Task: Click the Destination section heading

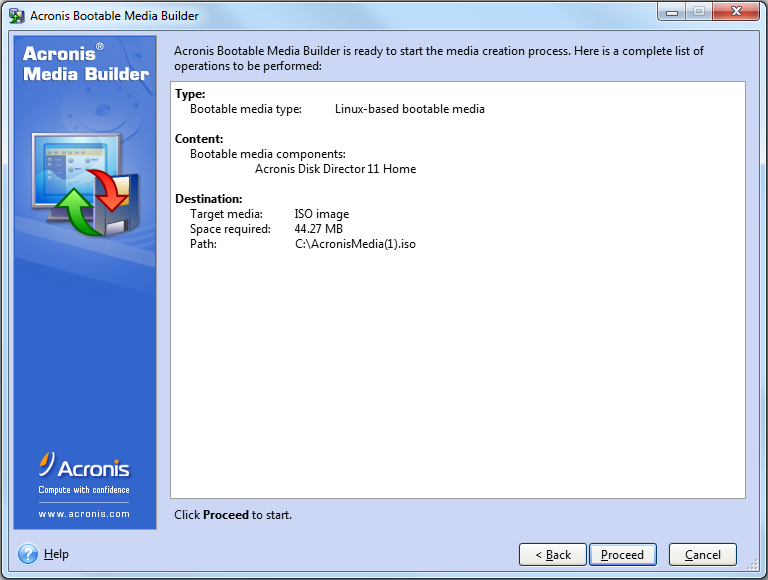Action: pos(208,199)
